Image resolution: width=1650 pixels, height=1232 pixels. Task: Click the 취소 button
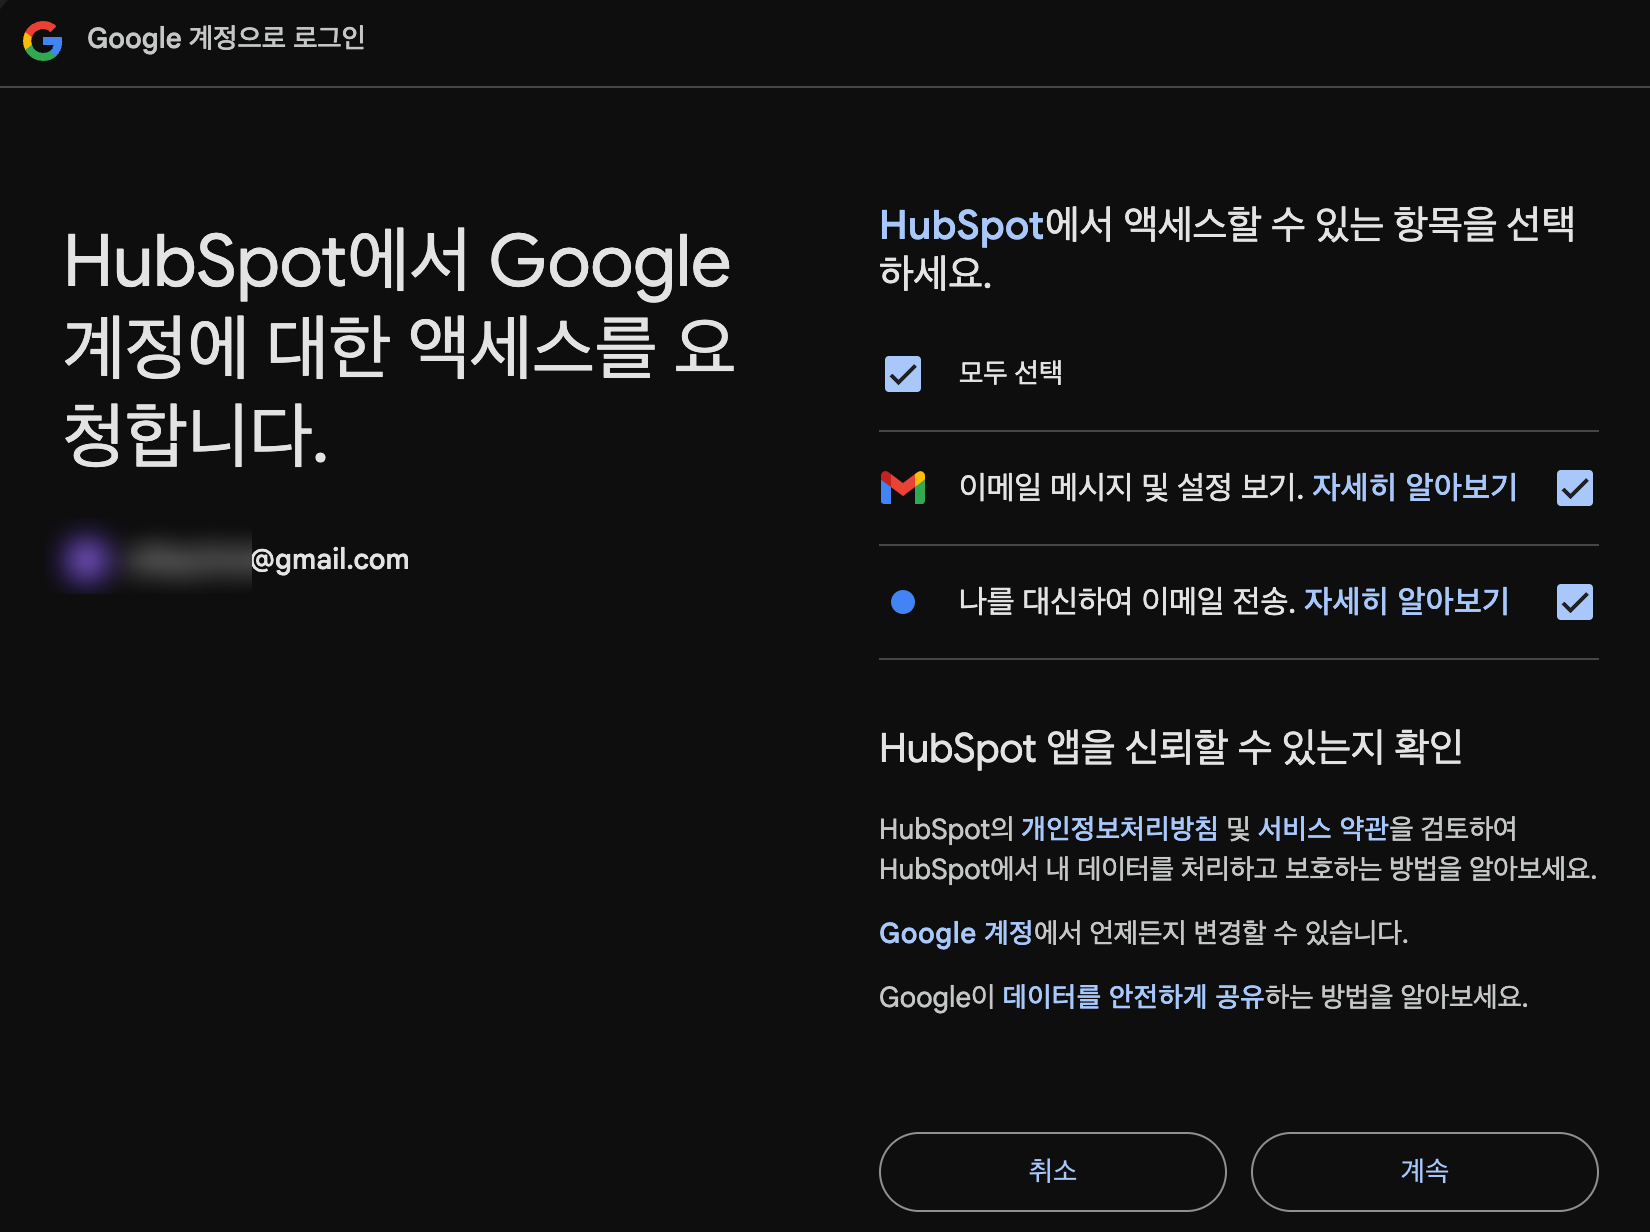coord(1053,1171)
